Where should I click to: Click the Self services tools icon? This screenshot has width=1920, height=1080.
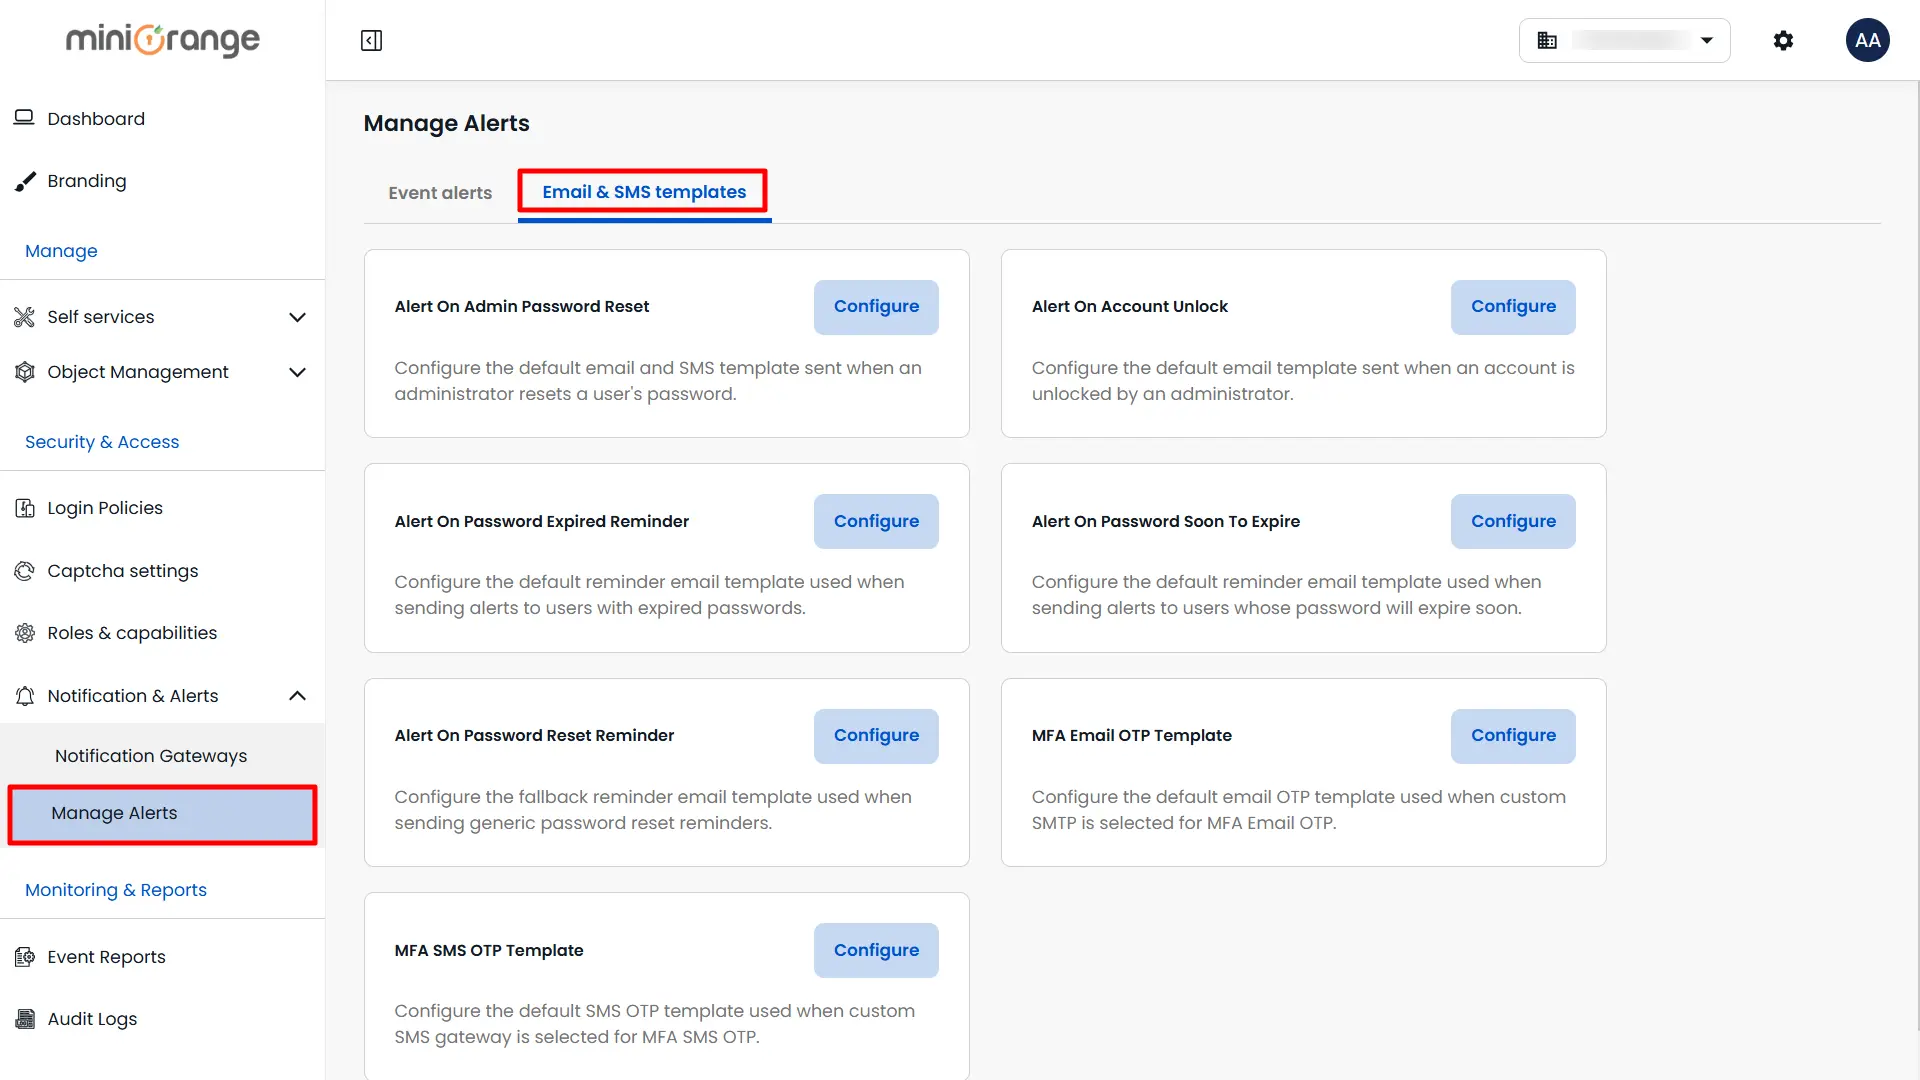coord(24,317)
